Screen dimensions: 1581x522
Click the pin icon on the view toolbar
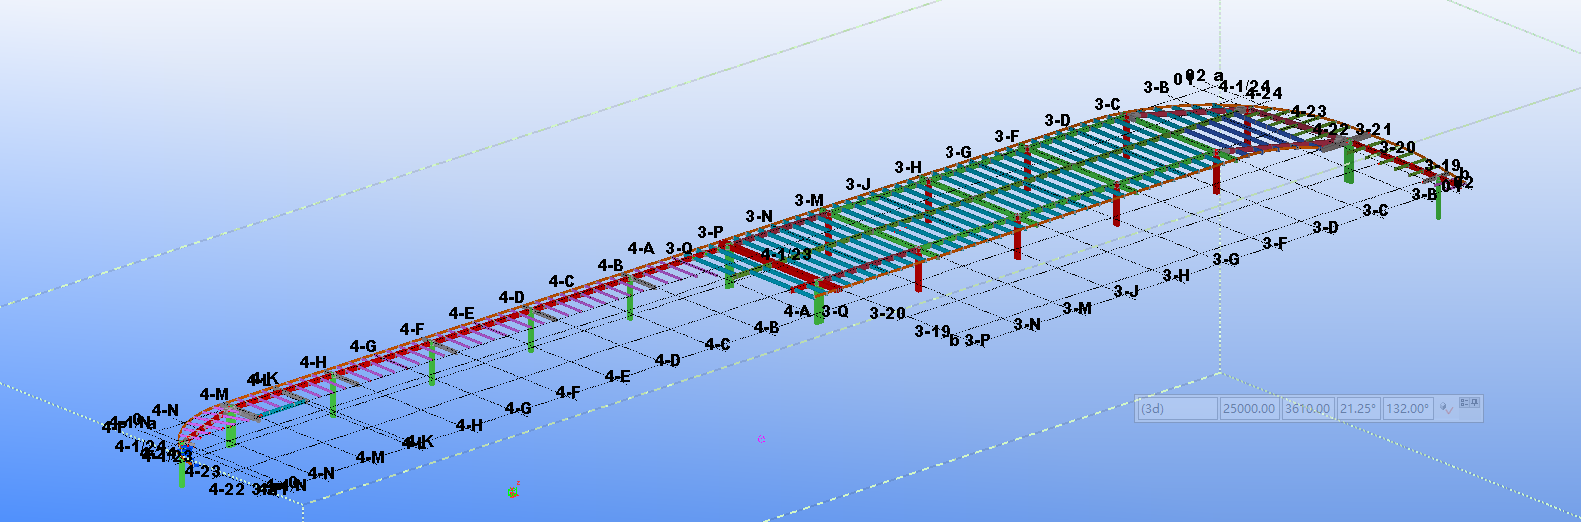click(x=1474, y=402)
